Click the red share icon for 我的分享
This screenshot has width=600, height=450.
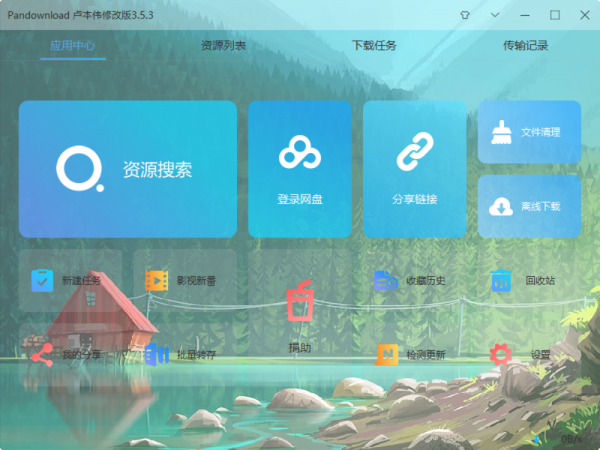(x=42, y=355)
